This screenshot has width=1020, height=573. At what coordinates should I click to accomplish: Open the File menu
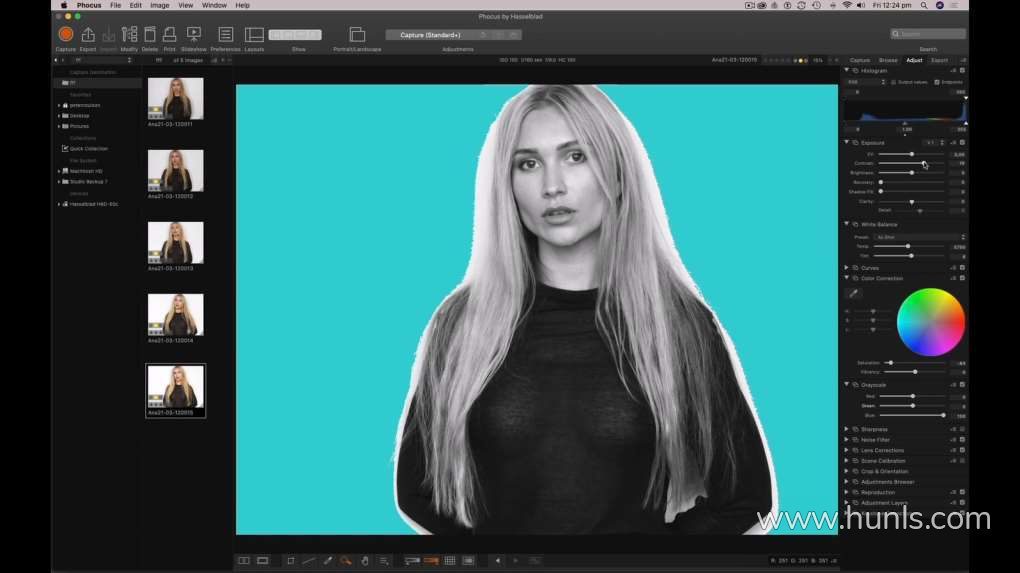click(115, 5)
